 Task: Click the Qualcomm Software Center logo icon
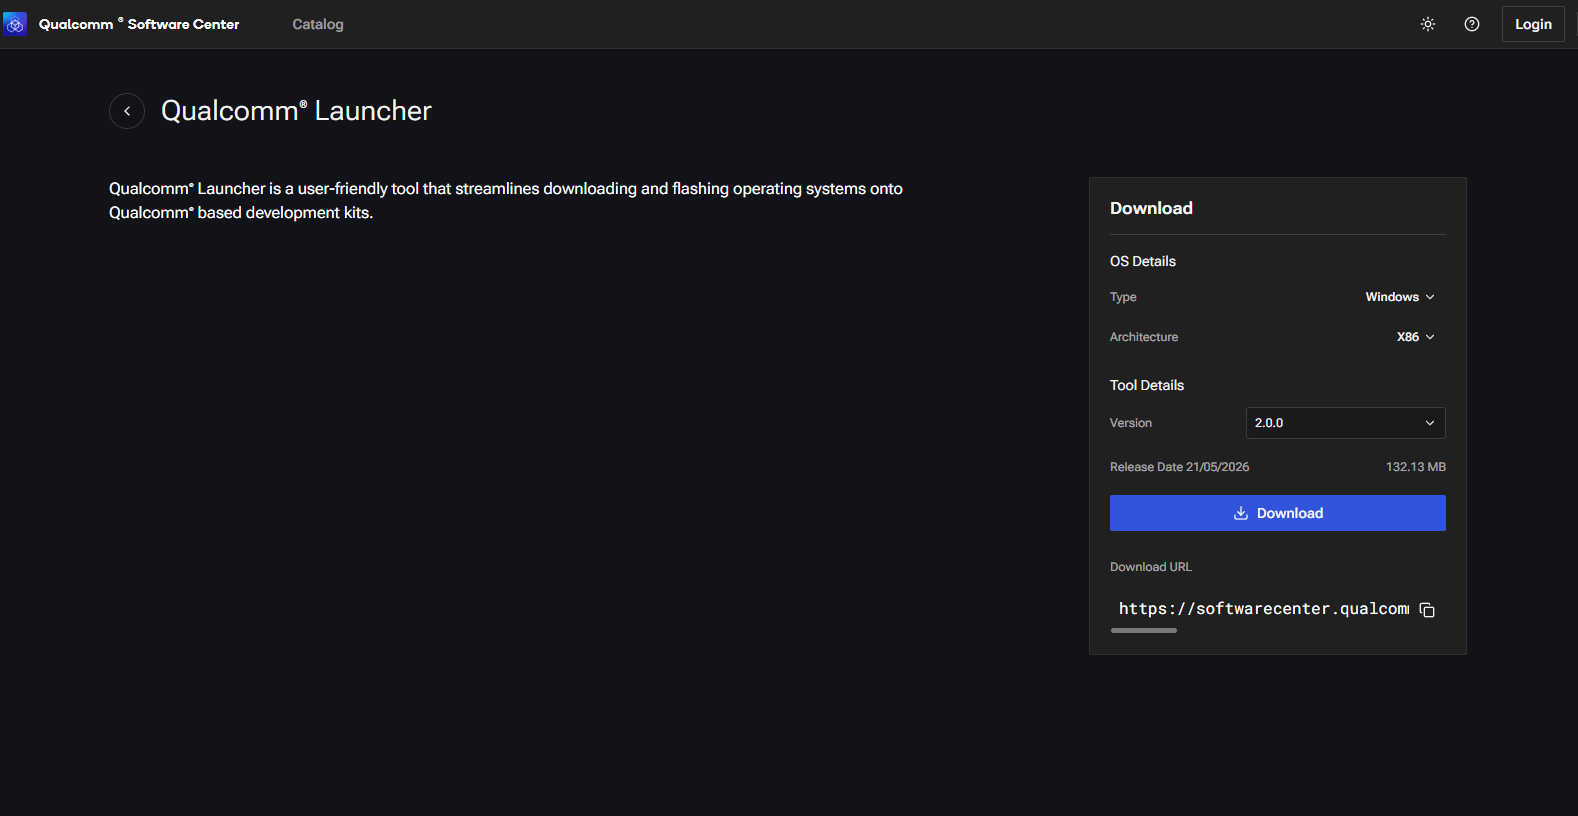point(15,24)
